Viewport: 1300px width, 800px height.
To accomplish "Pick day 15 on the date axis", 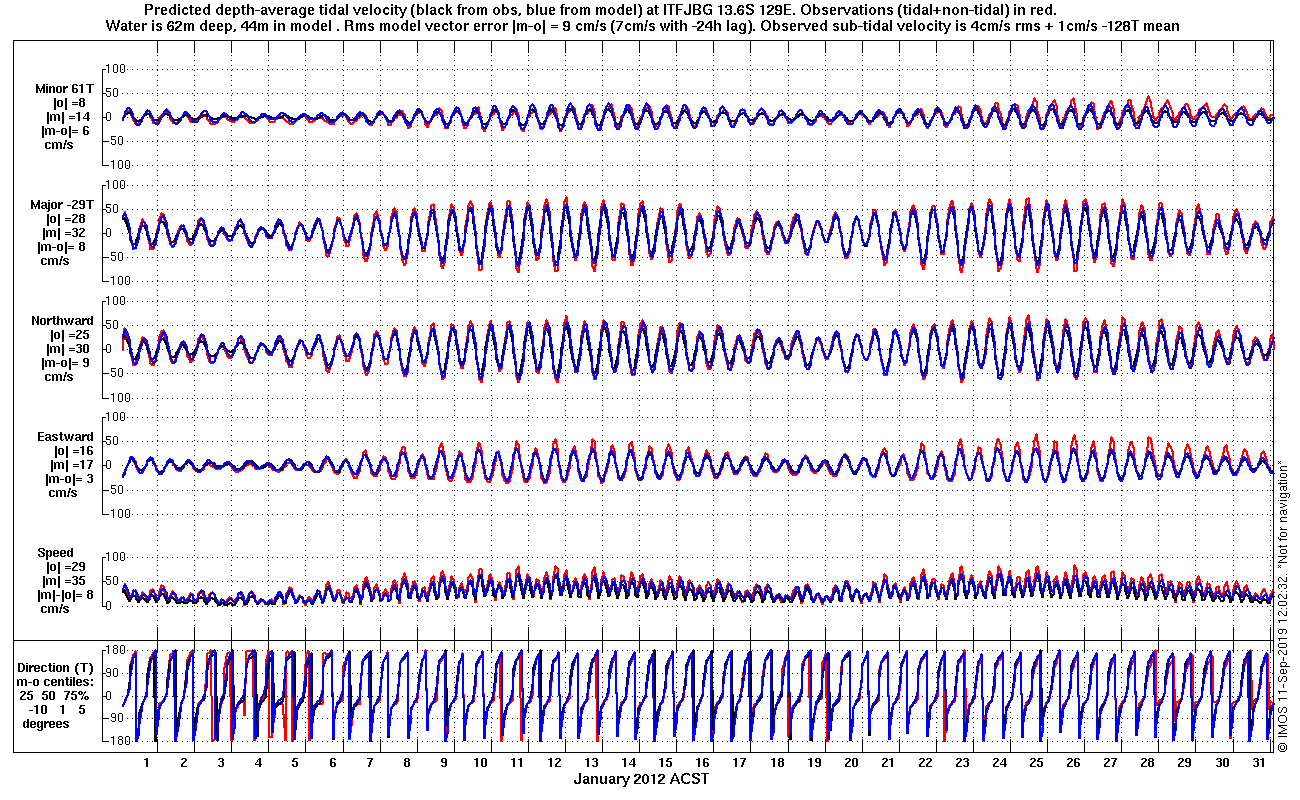I will pos(665,762).
